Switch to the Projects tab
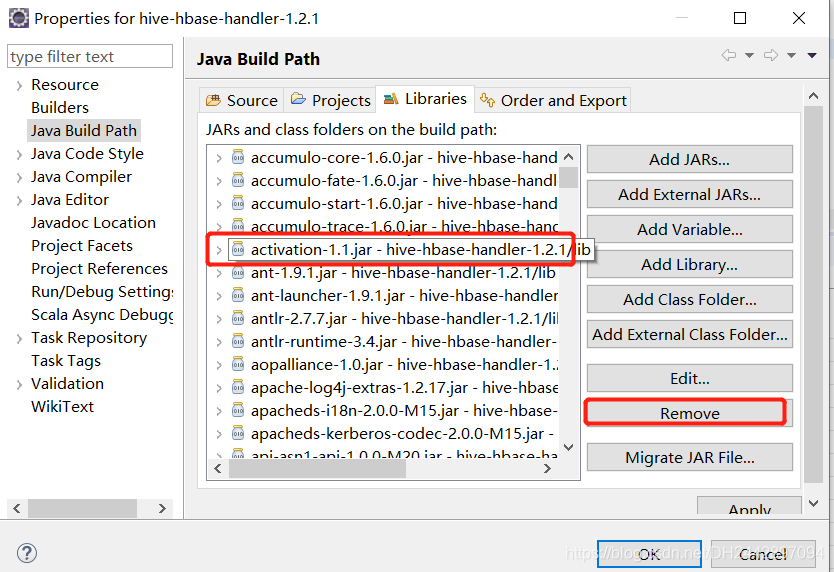Image resolution: width=834 pixels, height=572 pixels. (330, 100)
